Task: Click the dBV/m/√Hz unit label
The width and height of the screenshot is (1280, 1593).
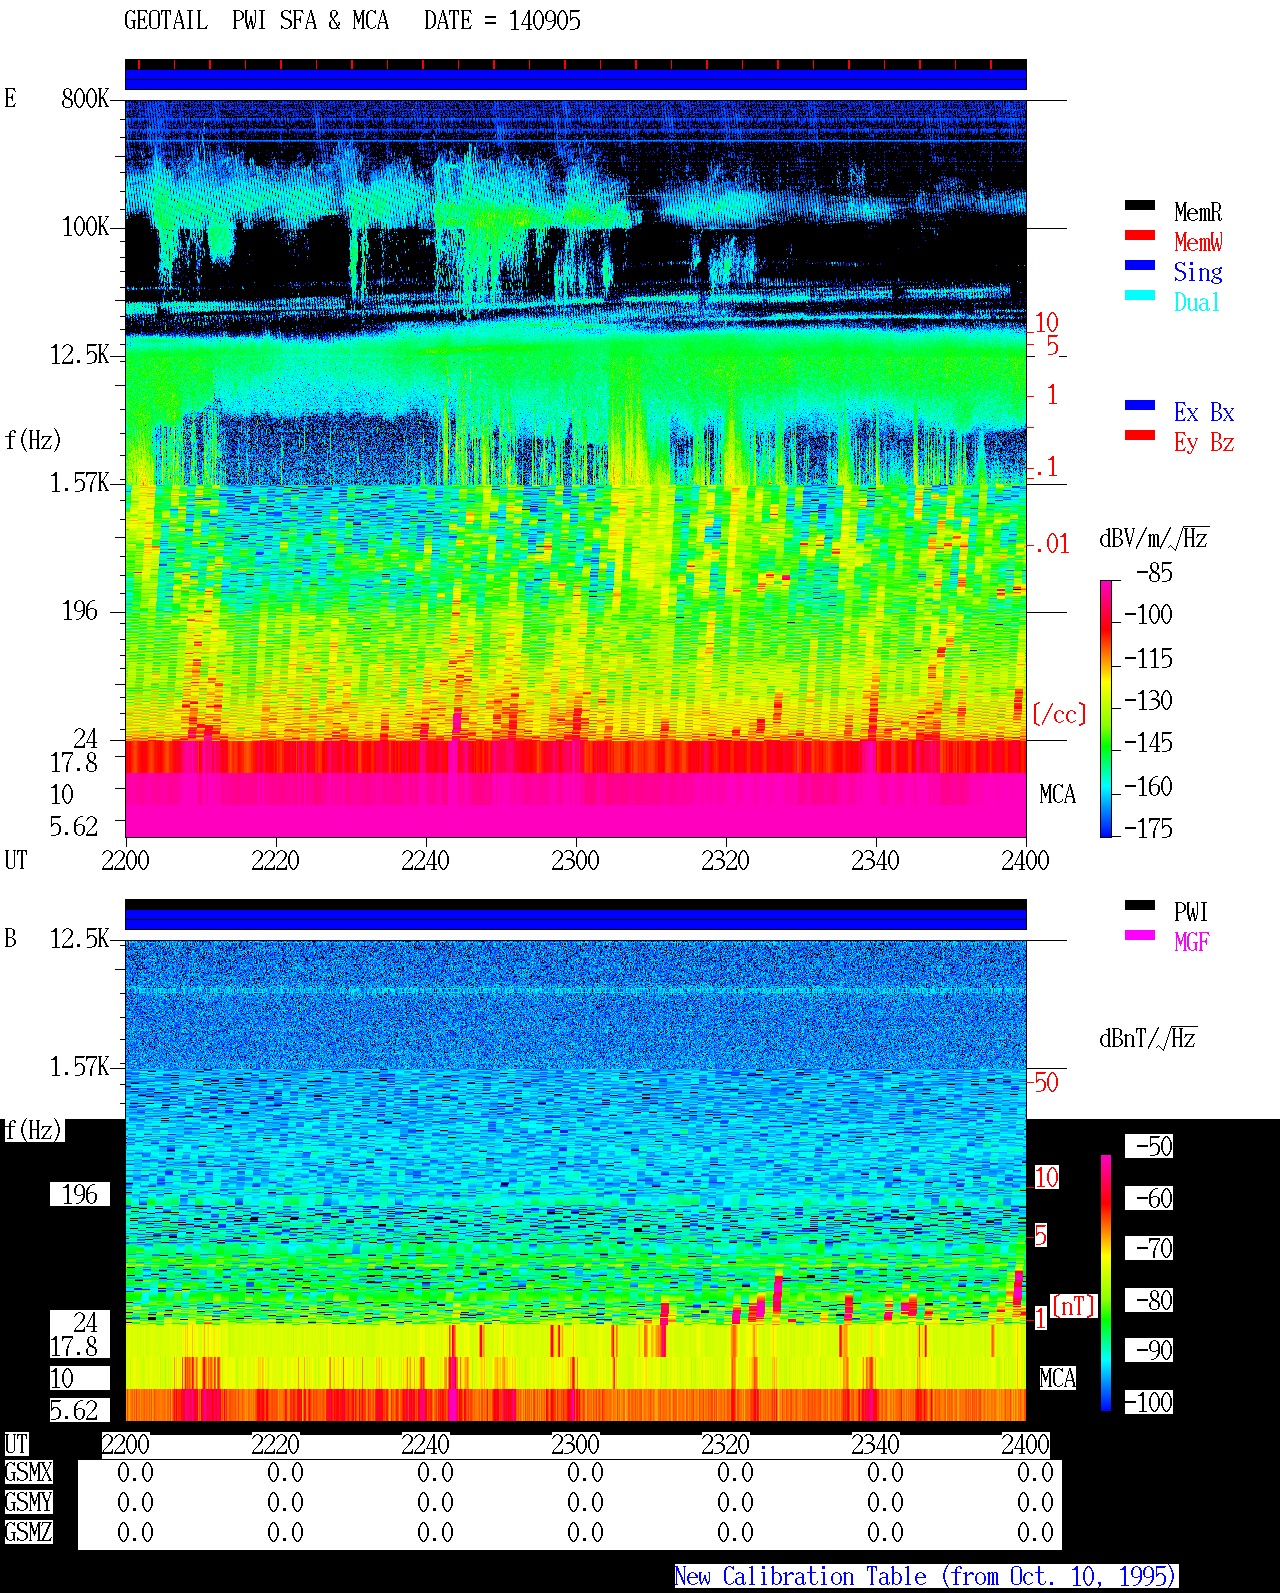Action: (1154, 538)
